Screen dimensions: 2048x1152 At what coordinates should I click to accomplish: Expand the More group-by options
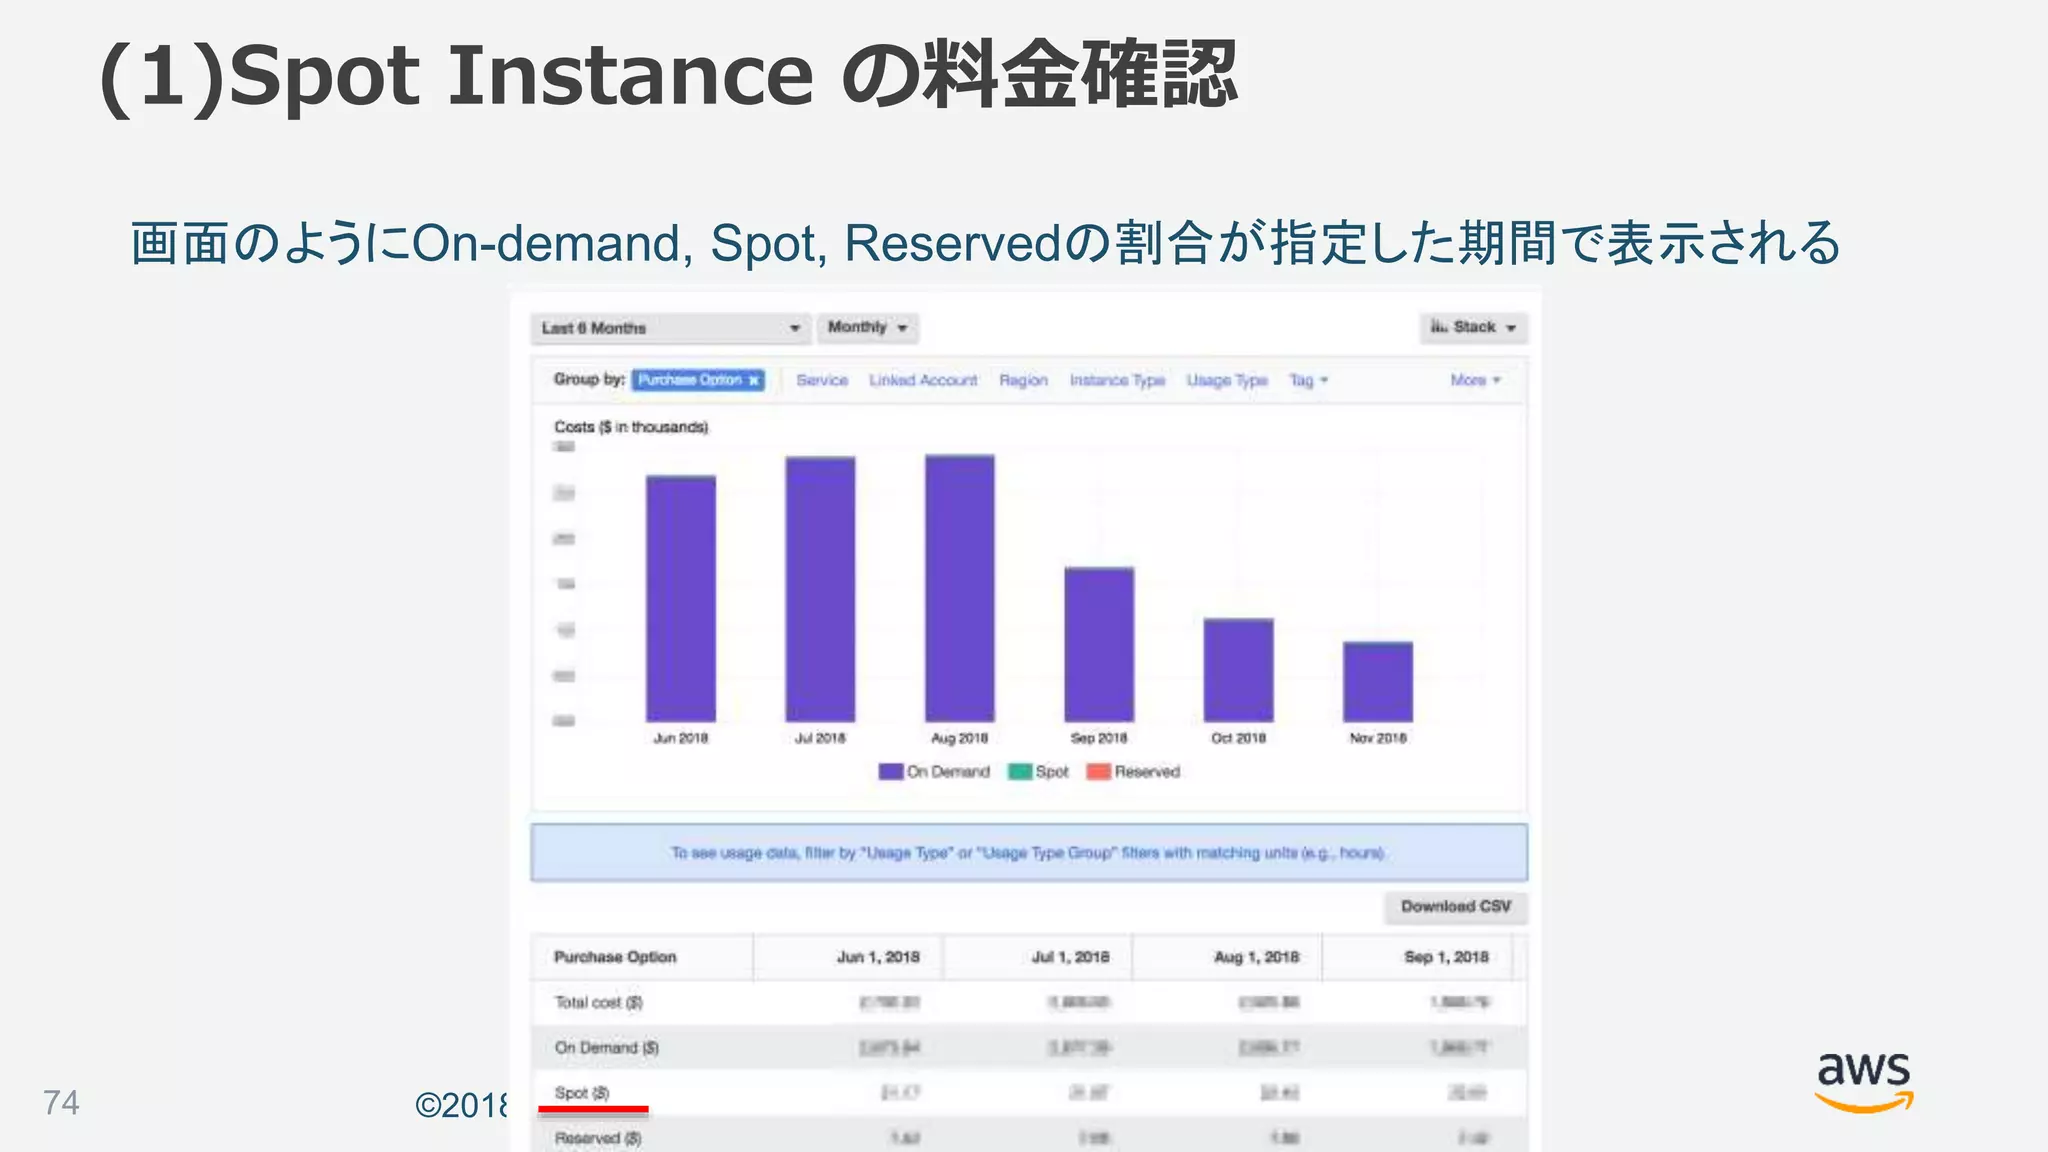[1475, 380]
